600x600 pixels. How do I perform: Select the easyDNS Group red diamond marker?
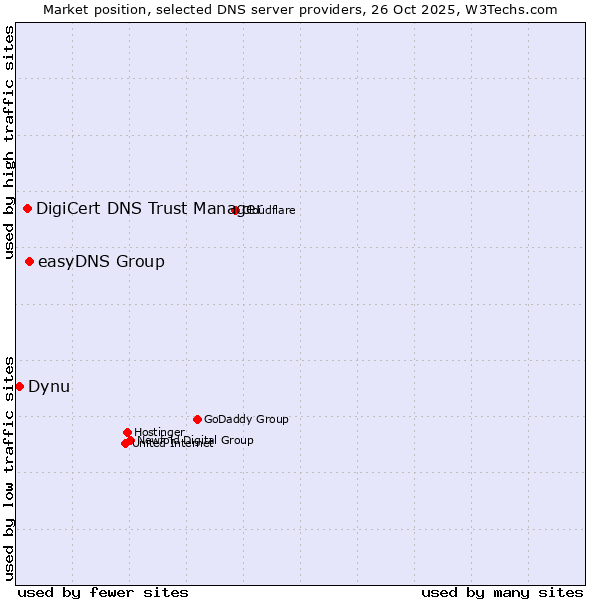(x=29, y=261)
